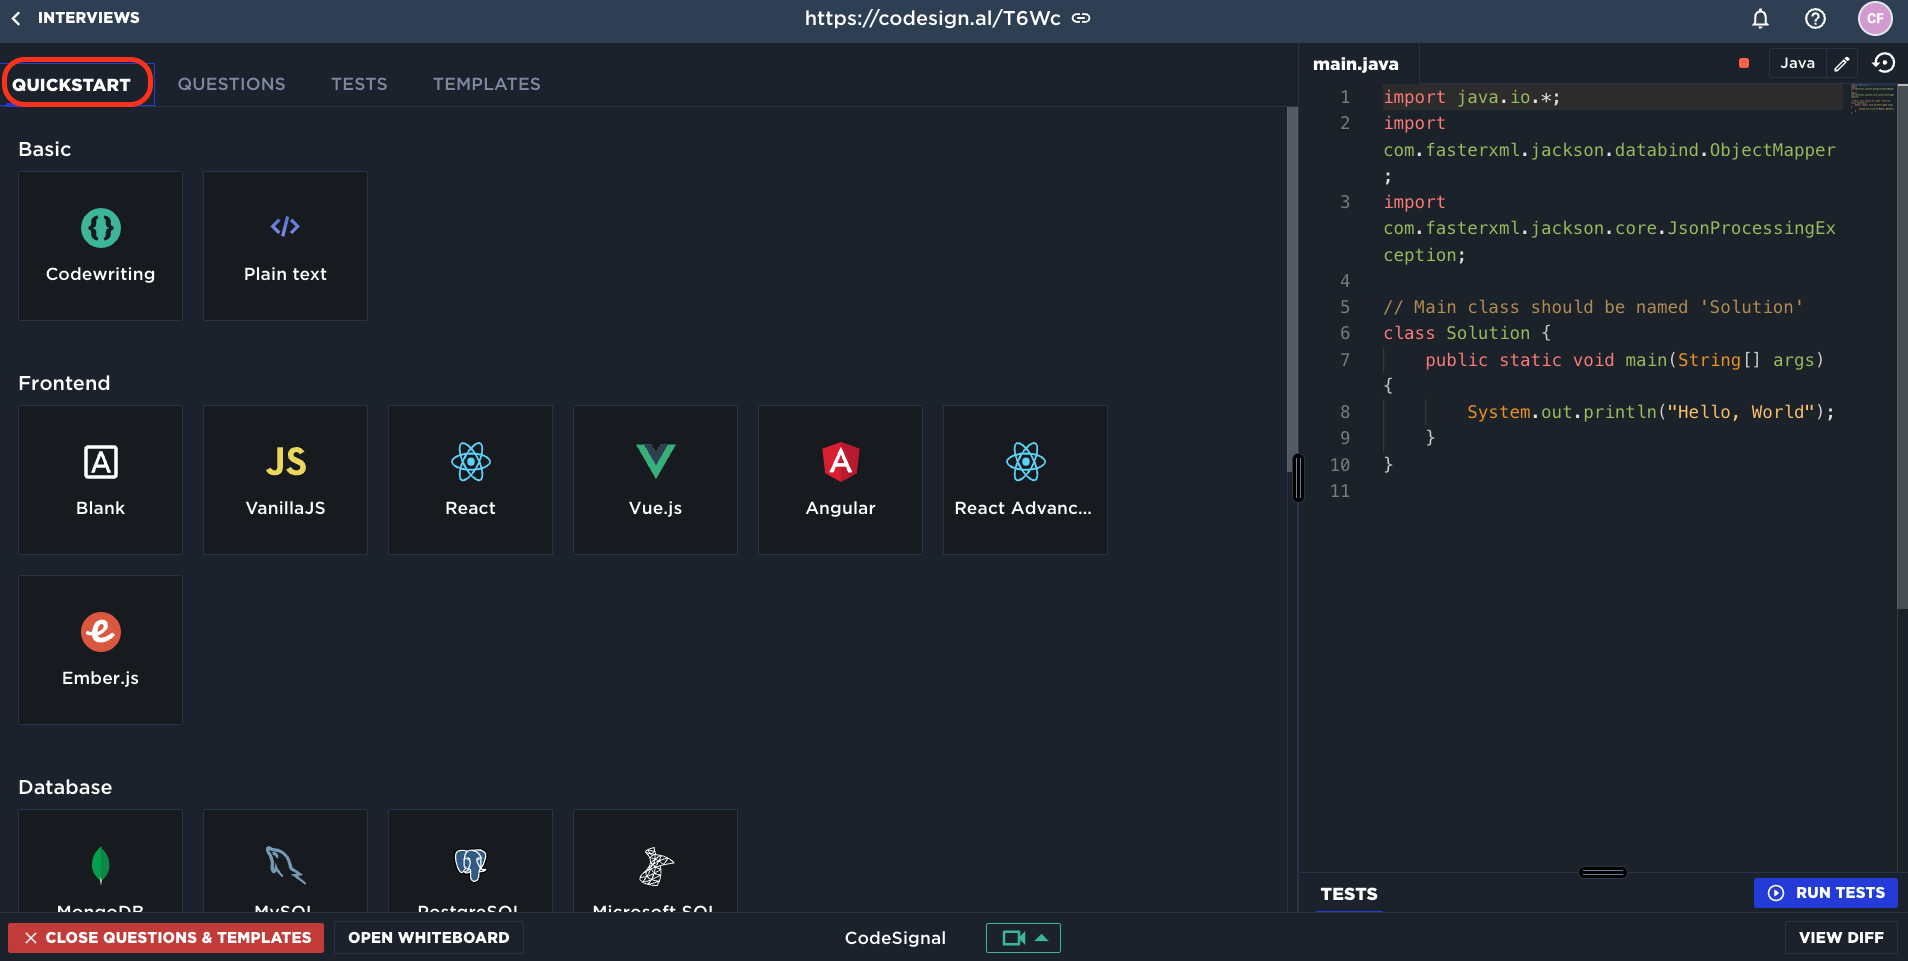Choose the MongoDB database template
The width and height of the screenshot is (1908, 961).
click(x=100, y=861)
